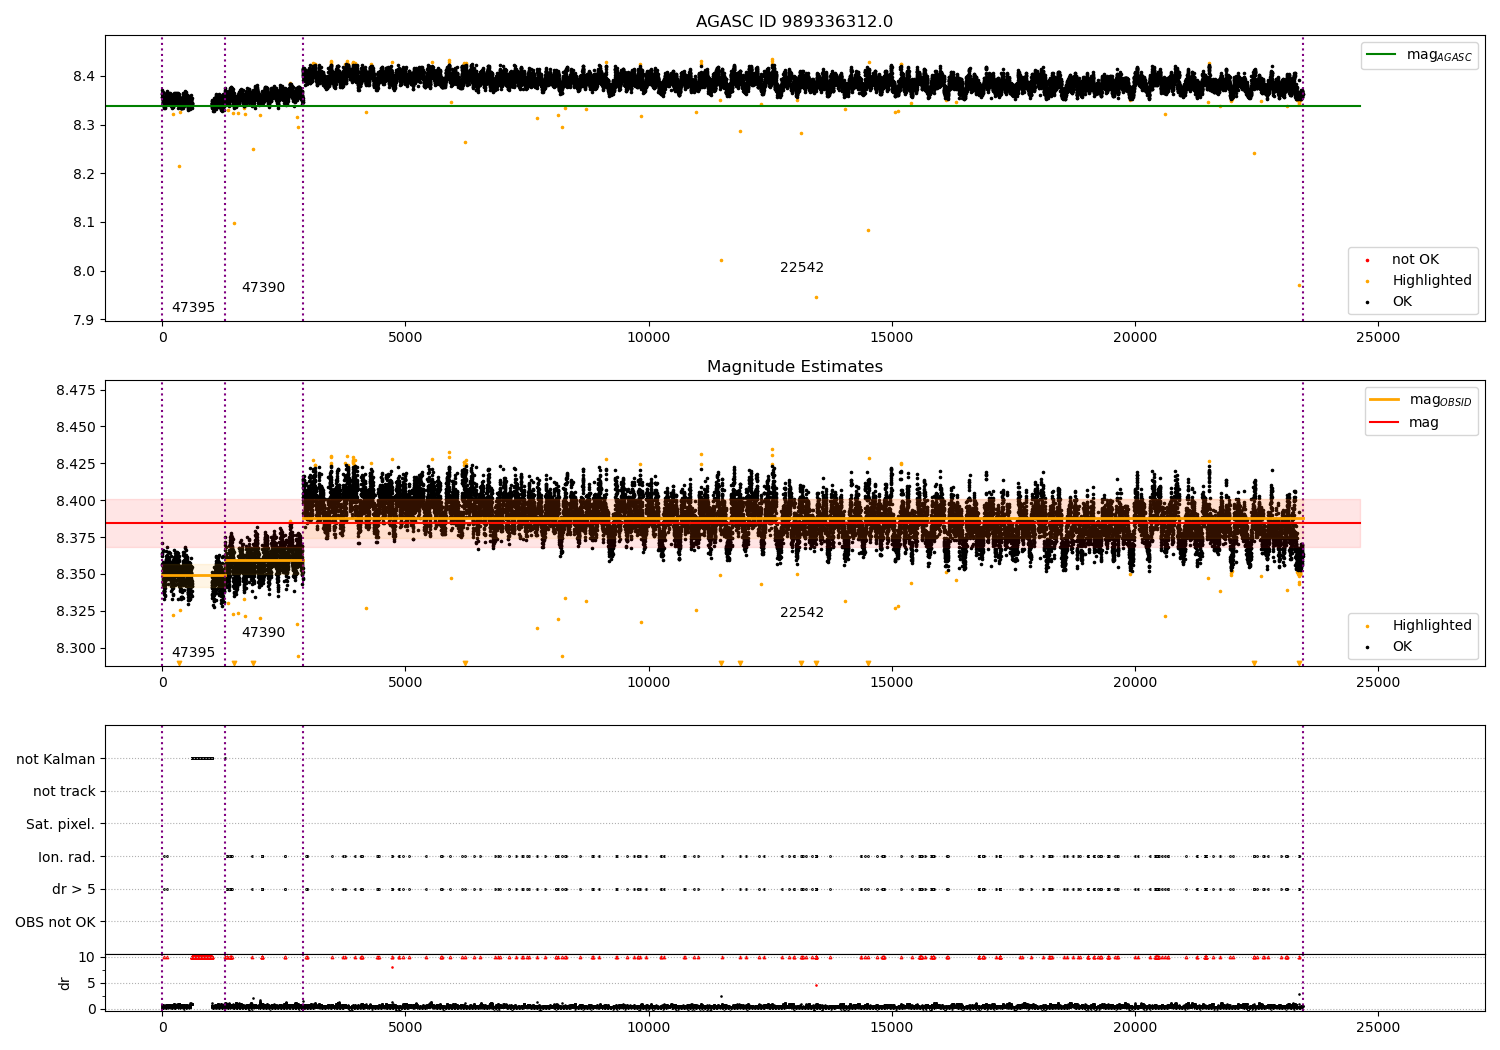This screenshot has height=1050, width=1500.
Task: Click the 'dr' y-axis label
Action: coord(65,983)
